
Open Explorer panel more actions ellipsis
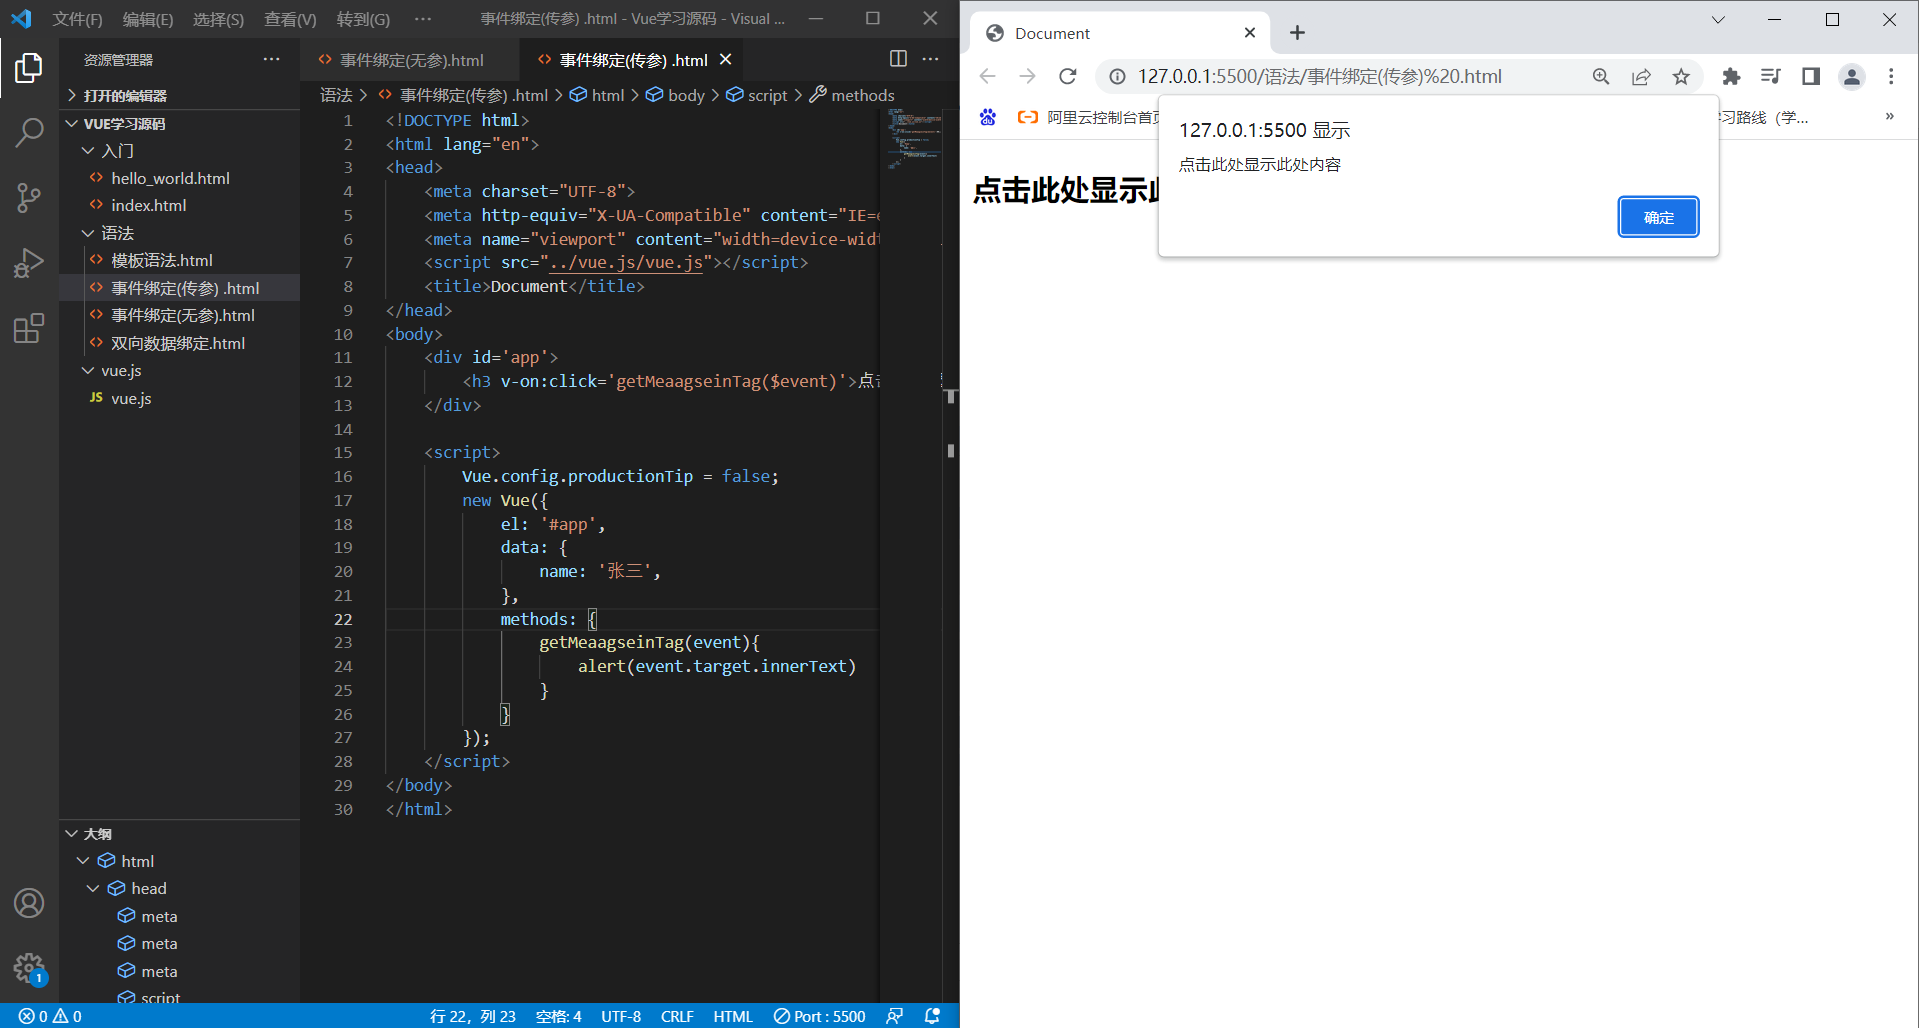click(x=271, y=59)
